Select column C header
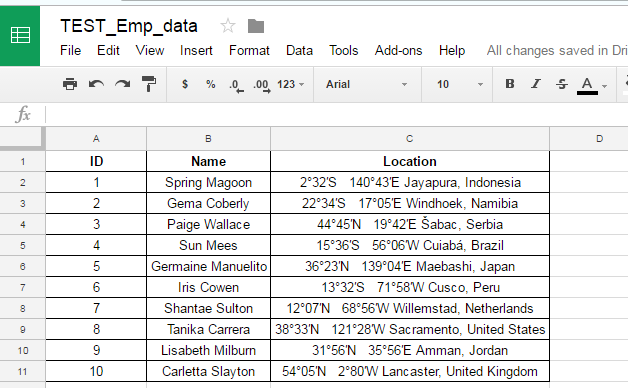The height and width of the screenshot is (388, 628). [x=410, y=139]
